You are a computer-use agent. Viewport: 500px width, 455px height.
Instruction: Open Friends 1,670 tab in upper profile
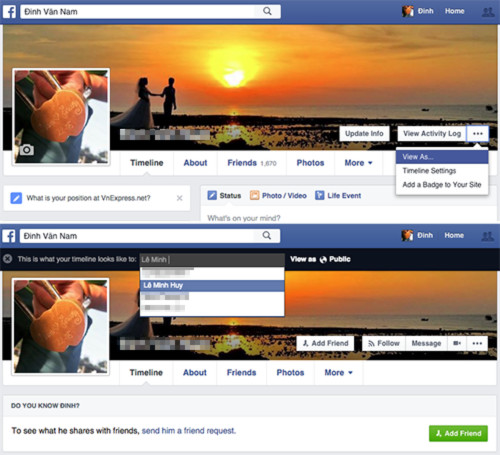[252, 163]
